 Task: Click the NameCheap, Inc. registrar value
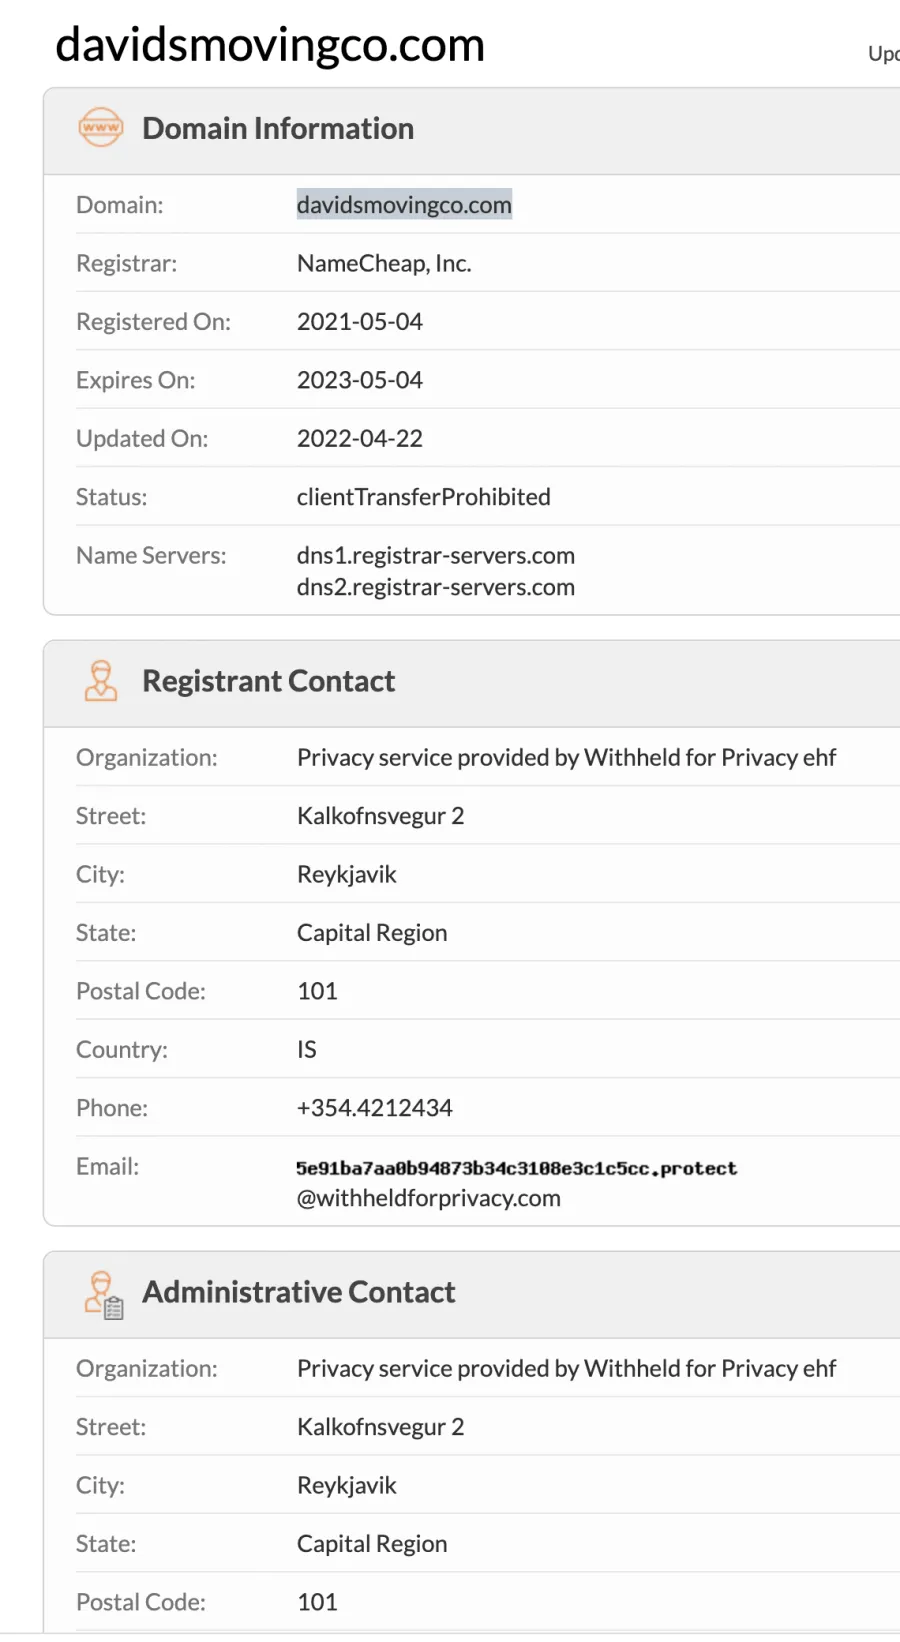pos(384,263)
